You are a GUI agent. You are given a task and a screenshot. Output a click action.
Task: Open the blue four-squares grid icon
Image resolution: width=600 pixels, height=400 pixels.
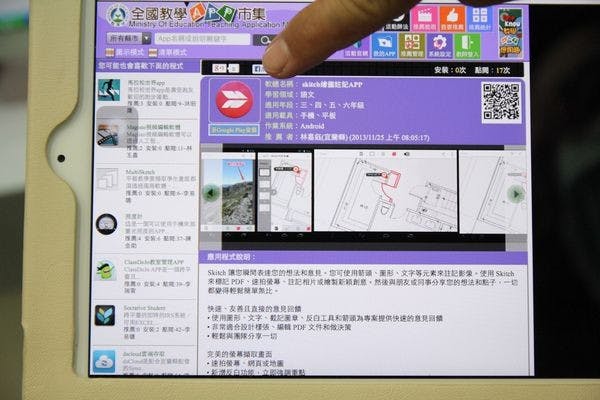479,19
